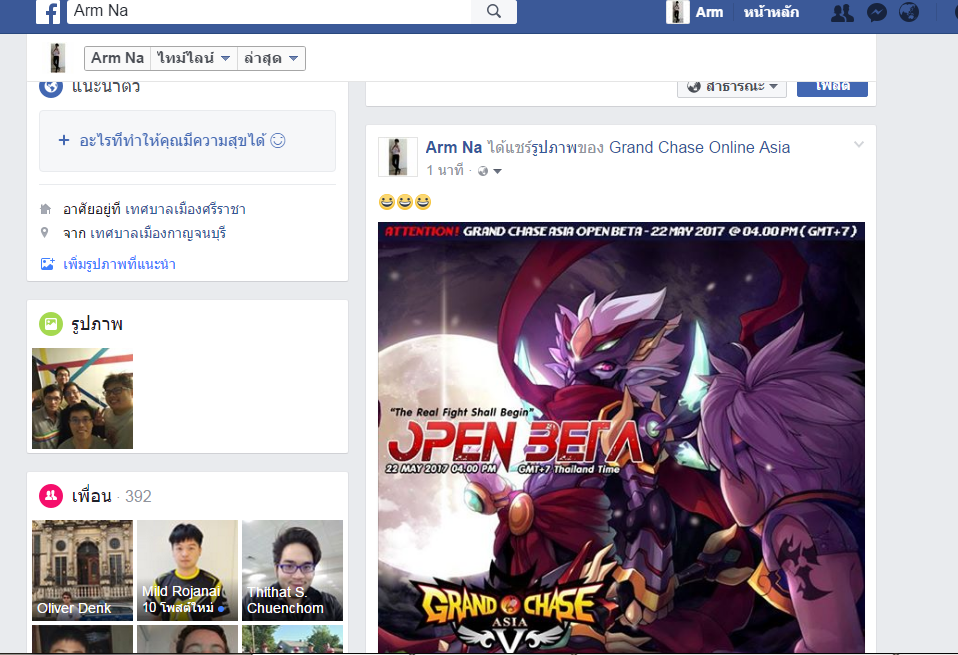Click the add featured photos icon
Screen dimensions: 958x655
47,264
